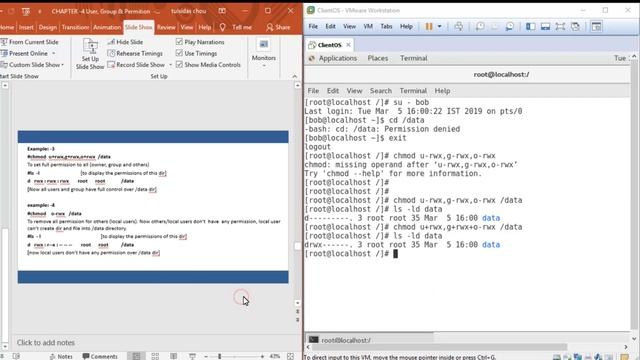Image resolution: width=640 pixels, height=360 pixels.
Task: Expand Custom Slide Show dropdown arrow
Action: click(62, 65)
